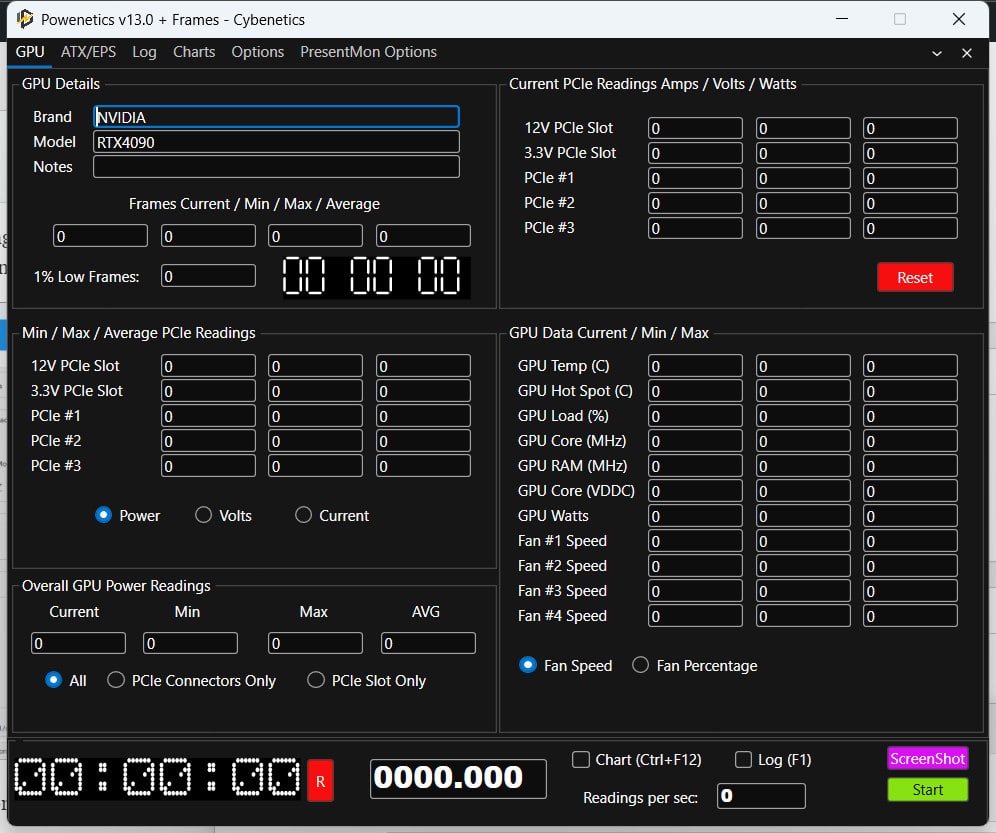Click the Fan #1 Speed current field
996x833 pixels.
[x=696, y=541]
